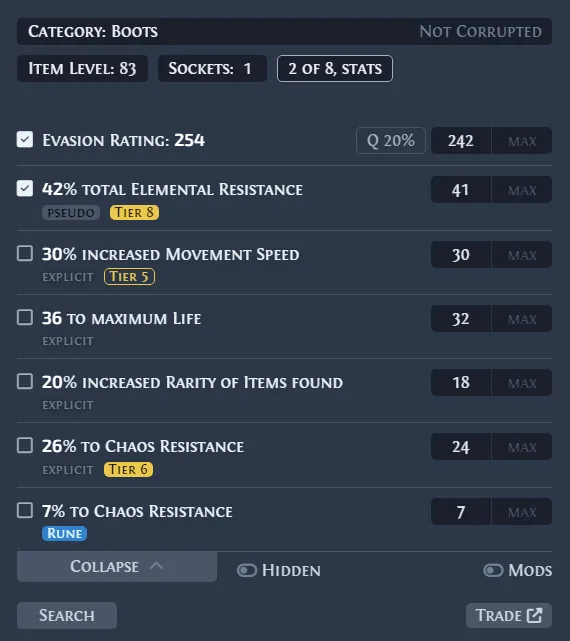The width and height of the screenshot is (570, 641).
Task: Check the 7% Chaos Resistance rune checkbox
Action: pos(25,510)
